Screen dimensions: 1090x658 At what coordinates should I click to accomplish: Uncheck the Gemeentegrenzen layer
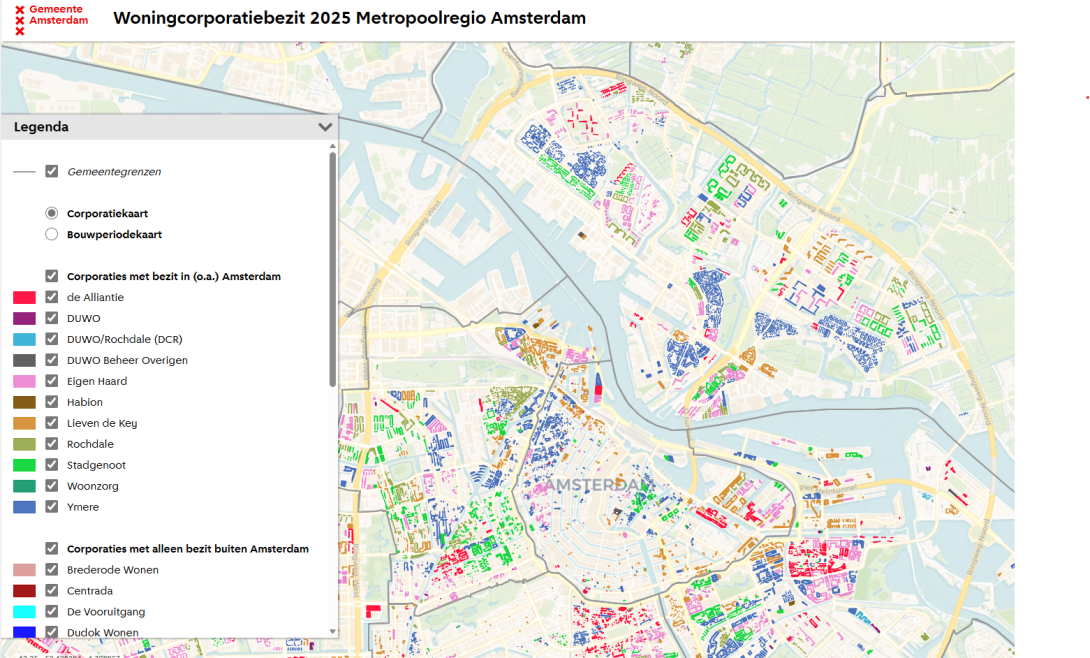[51, 171]
